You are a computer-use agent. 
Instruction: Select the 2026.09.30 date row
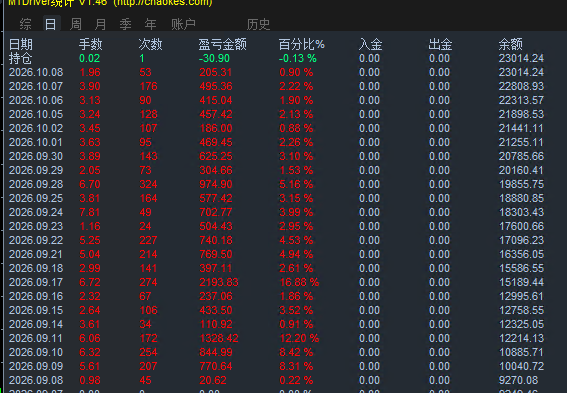pyautogui.click(x=36, y=156)
